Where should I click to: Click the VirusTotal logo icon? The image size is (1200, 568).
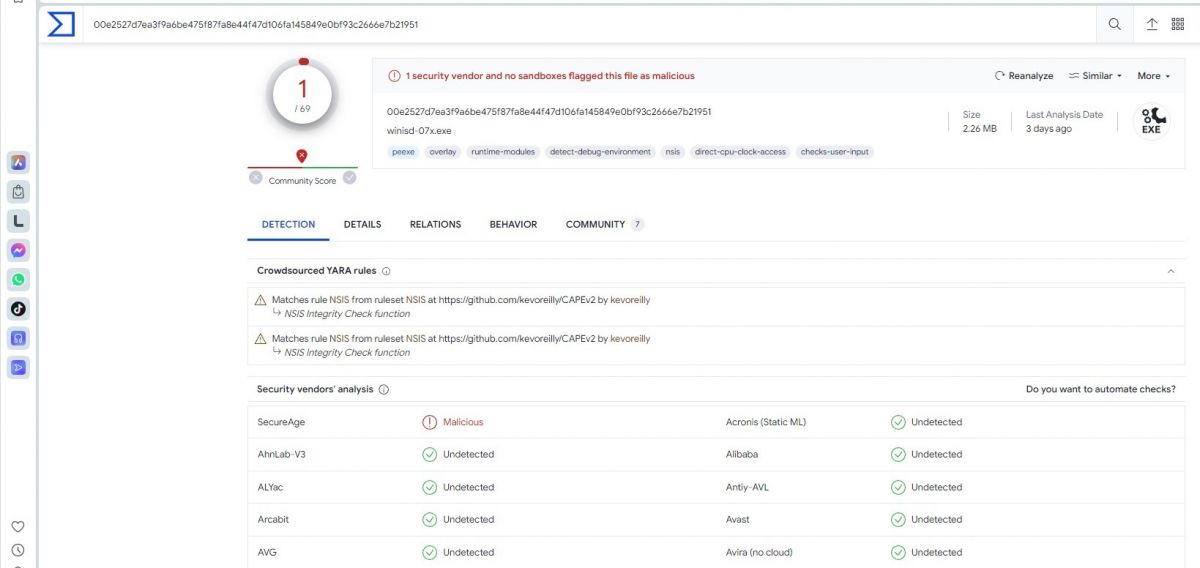[61, 25]
